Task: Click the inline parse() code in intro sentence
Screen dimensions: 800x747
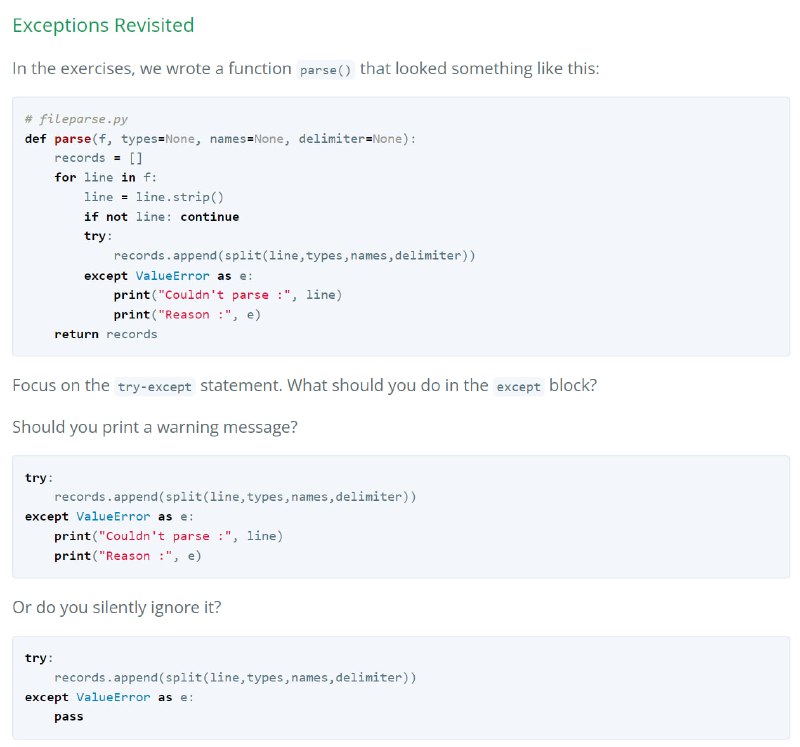Action: click(326, 69)
